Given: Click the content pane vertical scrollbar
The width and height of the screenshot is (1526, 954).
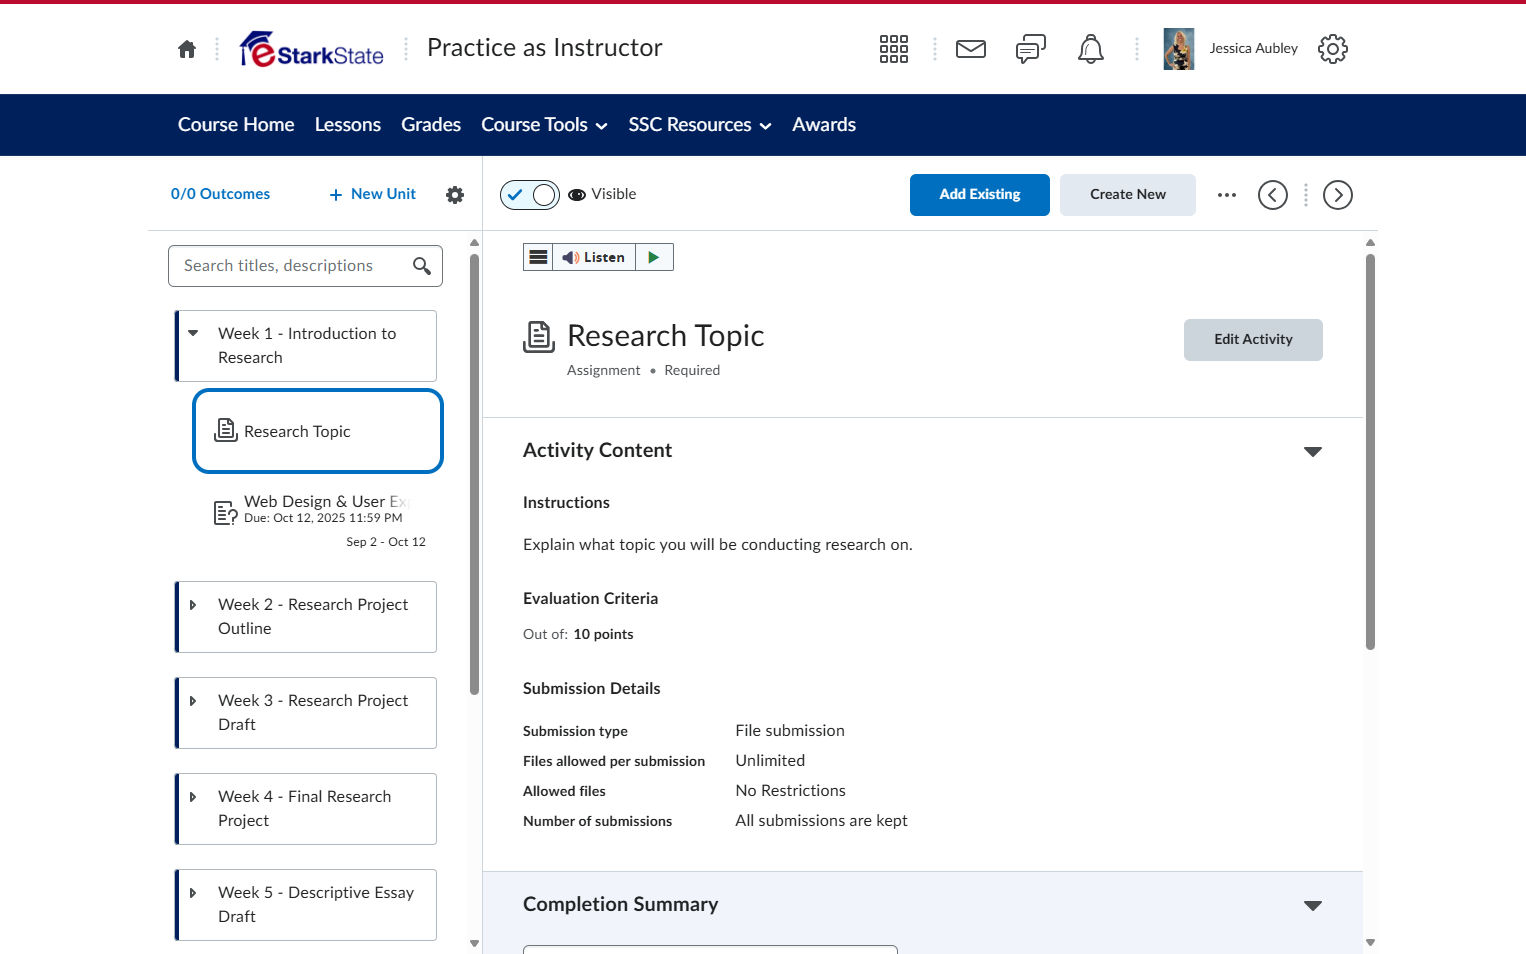Looking at the screenshot, I should coord(1370,452).
